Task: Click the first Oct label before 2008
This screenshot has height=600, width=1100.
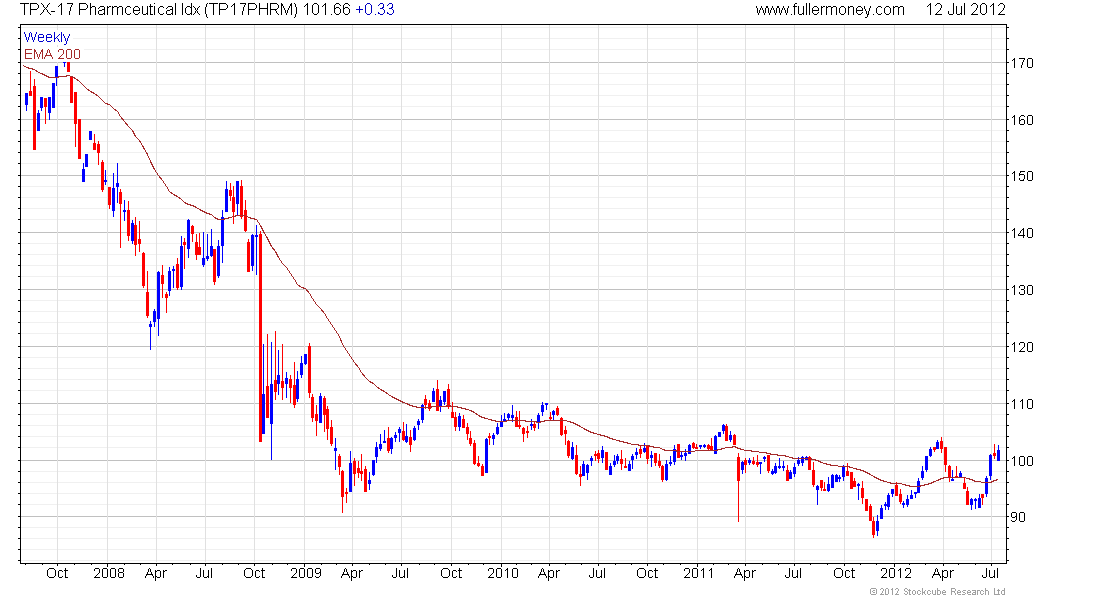Action: pos(57,573)
